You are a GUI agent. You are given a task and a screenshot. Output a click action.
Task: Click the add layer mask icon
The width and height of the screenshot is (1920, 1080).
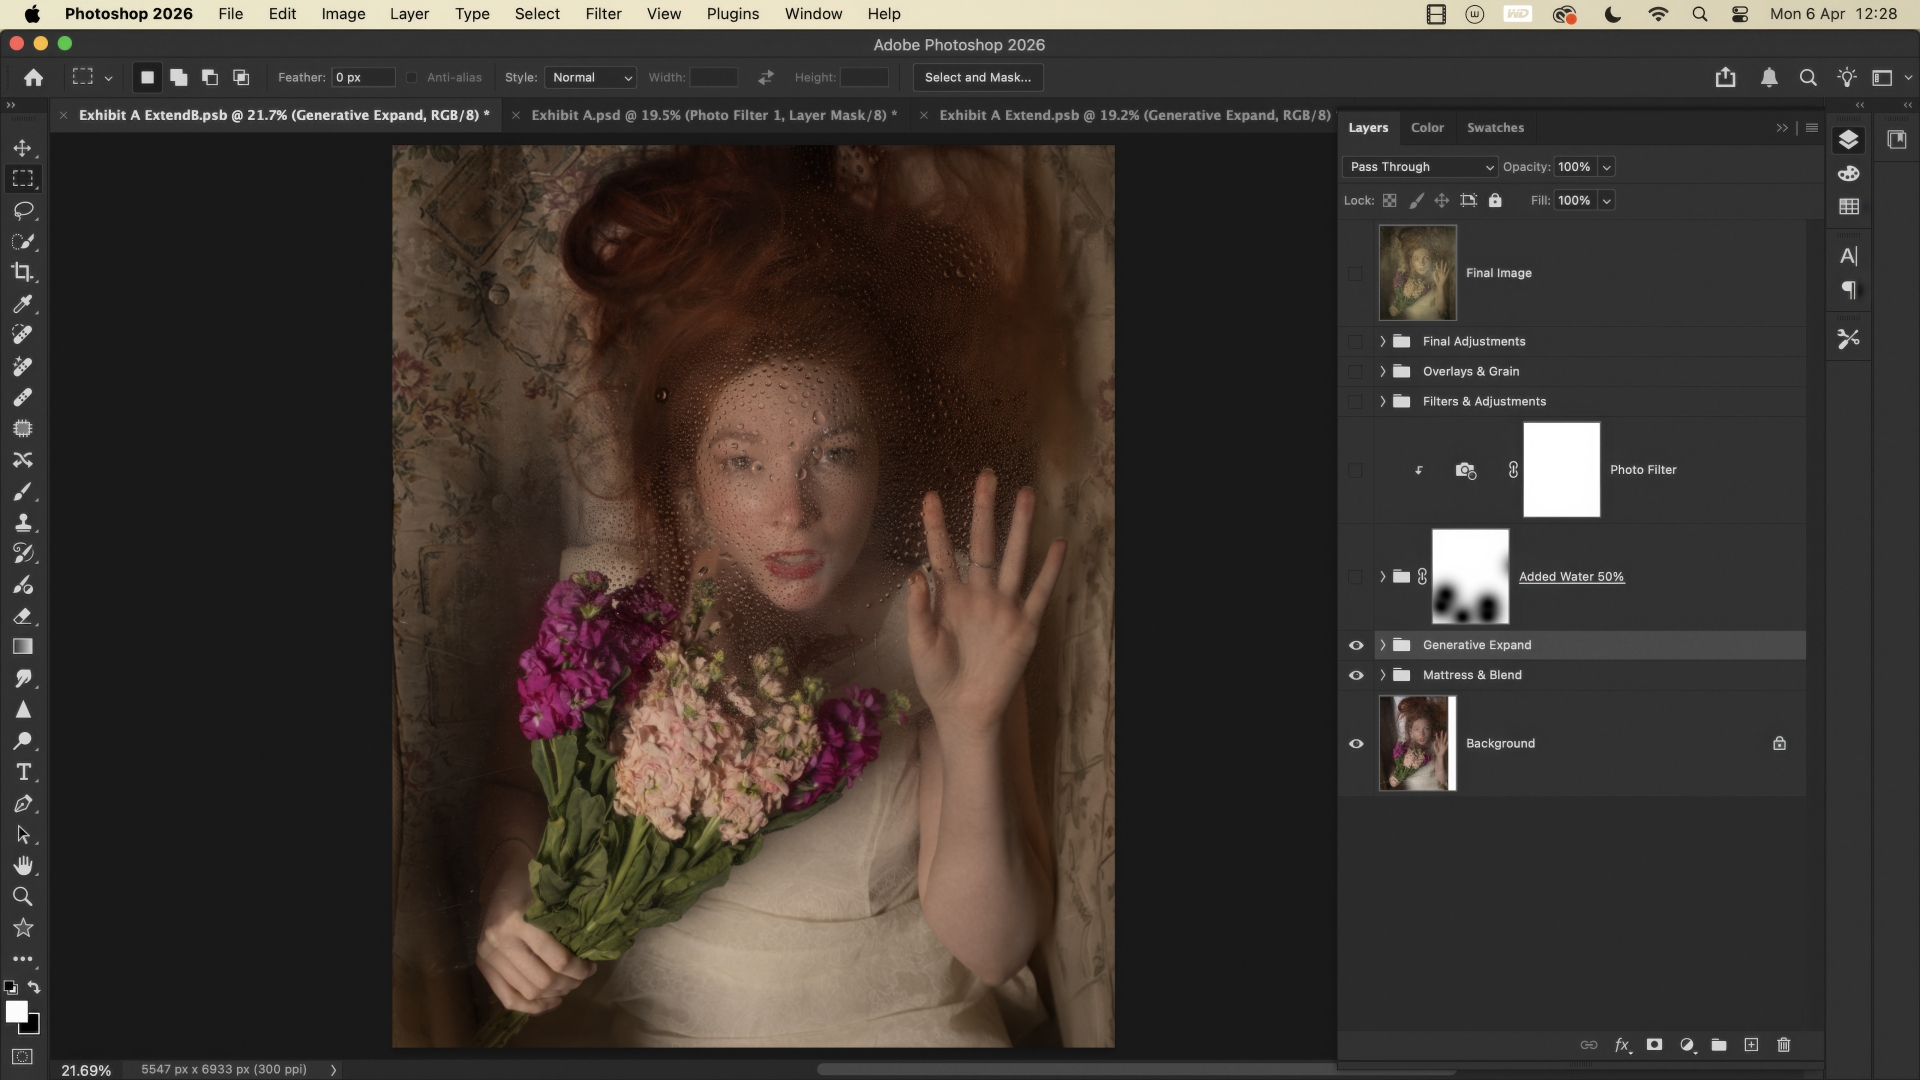coord(1654,1045)
